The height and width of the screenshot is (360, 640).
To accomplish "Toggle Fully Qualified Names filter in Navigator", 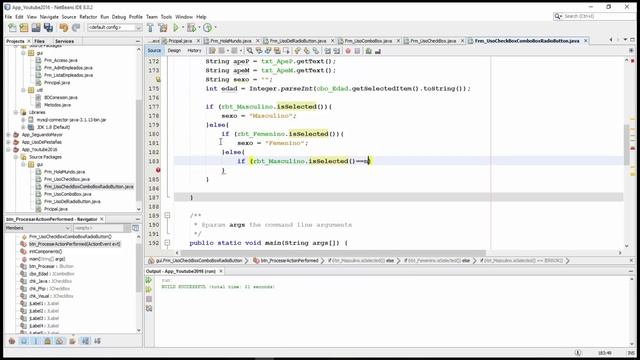I will coord(72,341).
